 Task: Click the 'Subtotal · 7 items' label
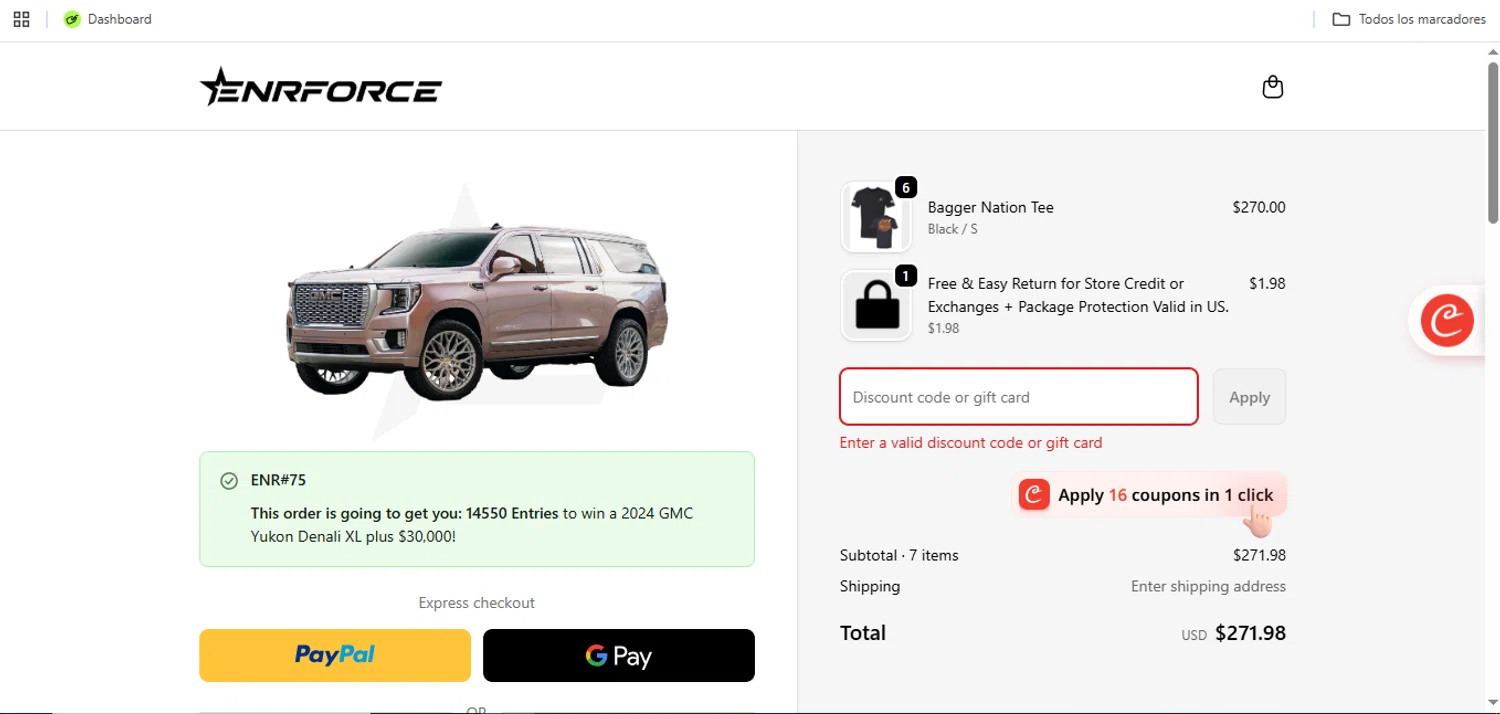(899, 555)
